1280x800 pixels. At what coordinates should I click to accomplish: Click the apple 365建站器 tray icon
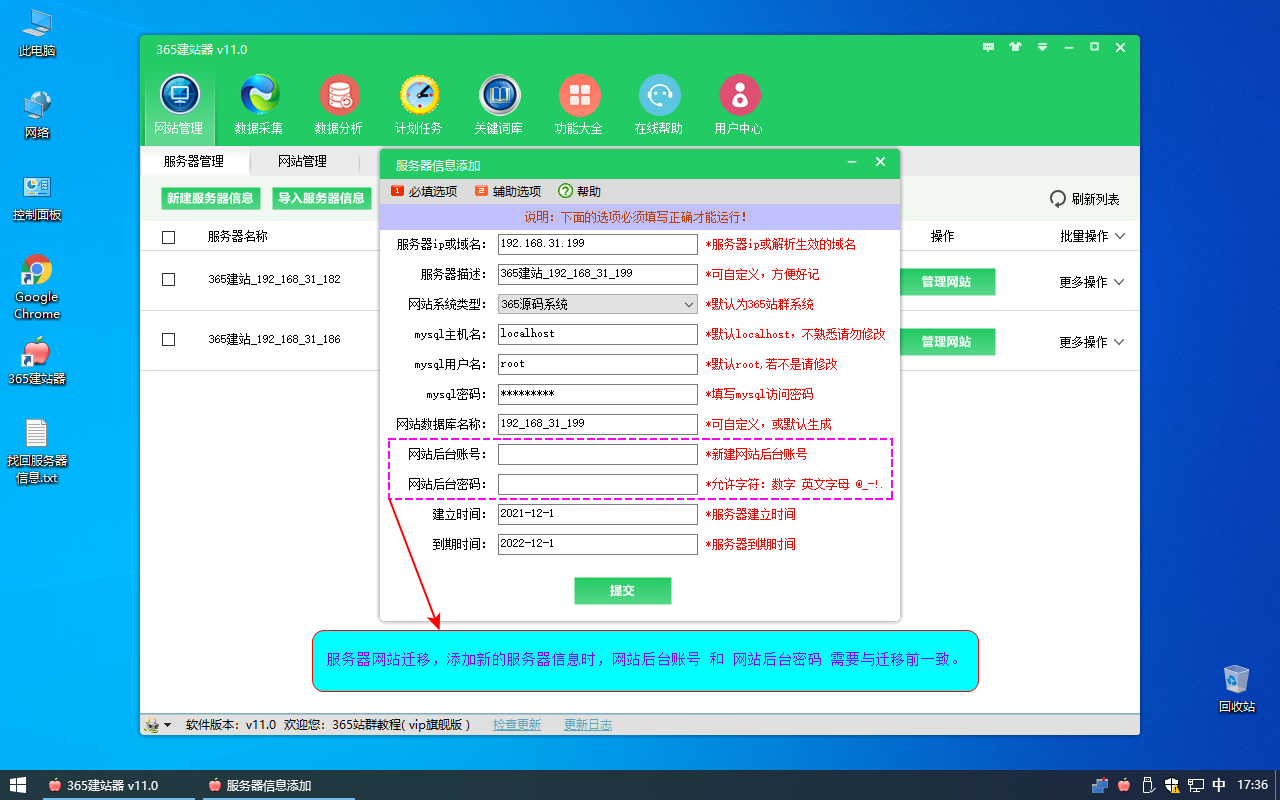[x=1124, y=785]
